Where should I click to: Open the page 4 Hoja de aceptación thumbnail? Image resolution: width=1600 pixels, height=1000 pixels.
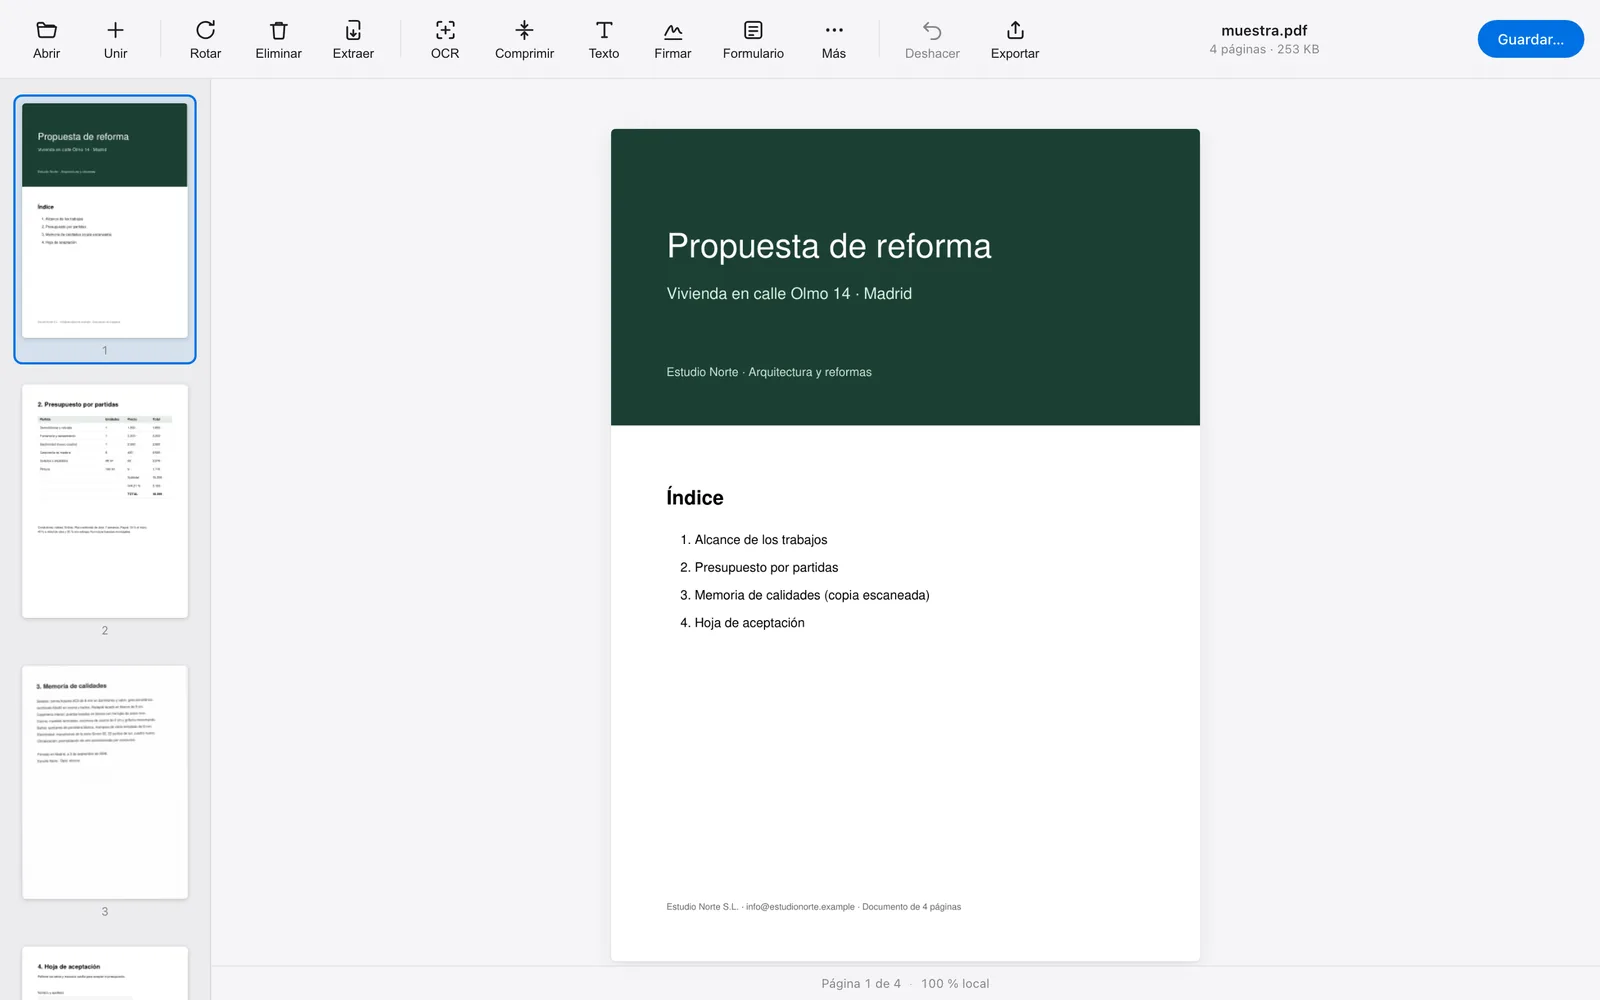point(105,973)
